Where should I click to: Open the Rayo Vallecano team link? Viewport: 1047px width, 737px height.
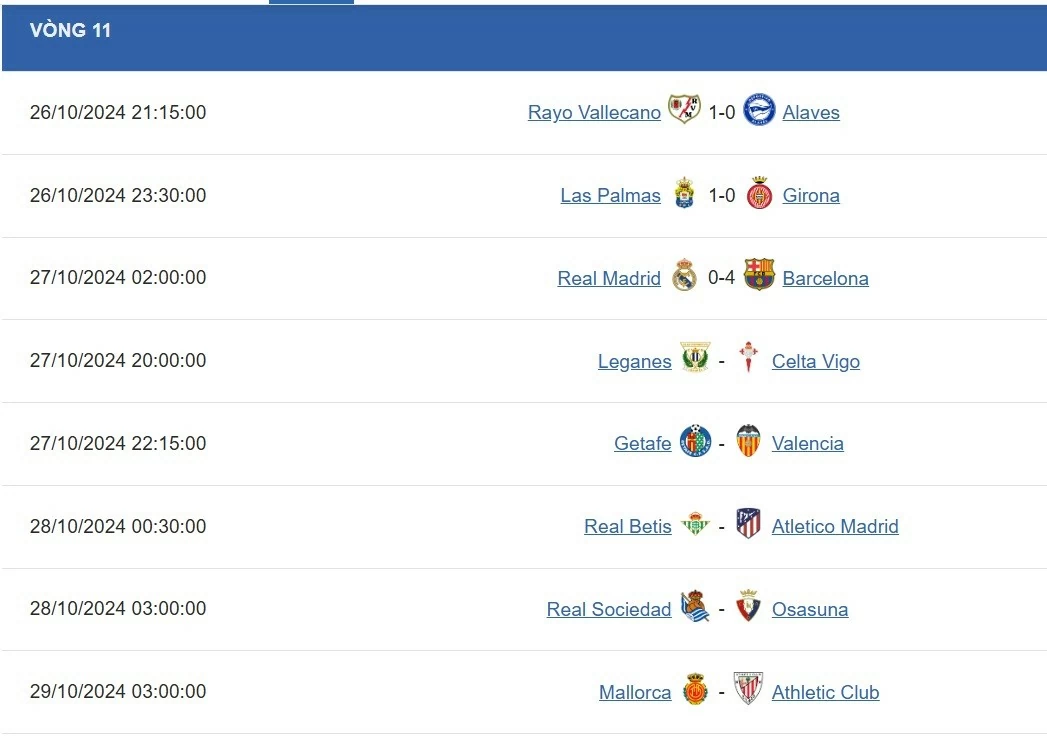(x=594, y=113)
